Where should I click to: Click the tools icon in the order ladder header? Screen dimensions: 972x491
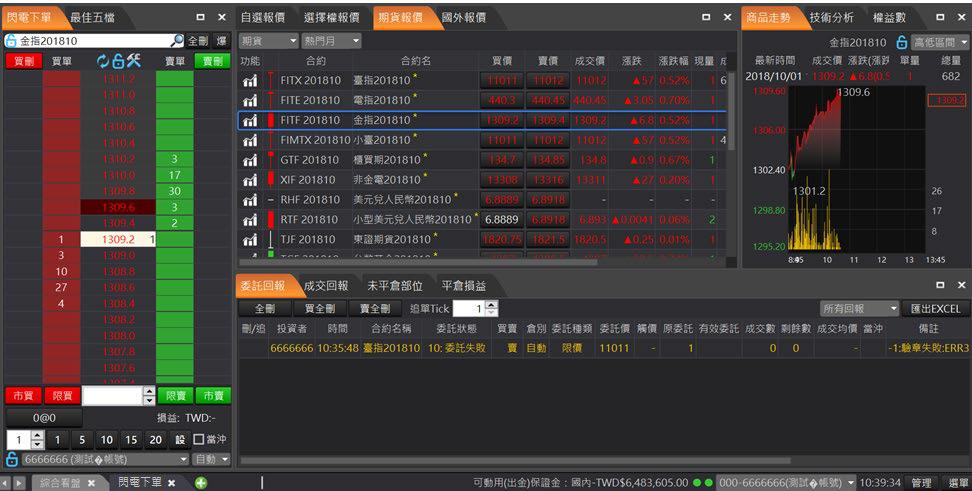pos(134,61)
